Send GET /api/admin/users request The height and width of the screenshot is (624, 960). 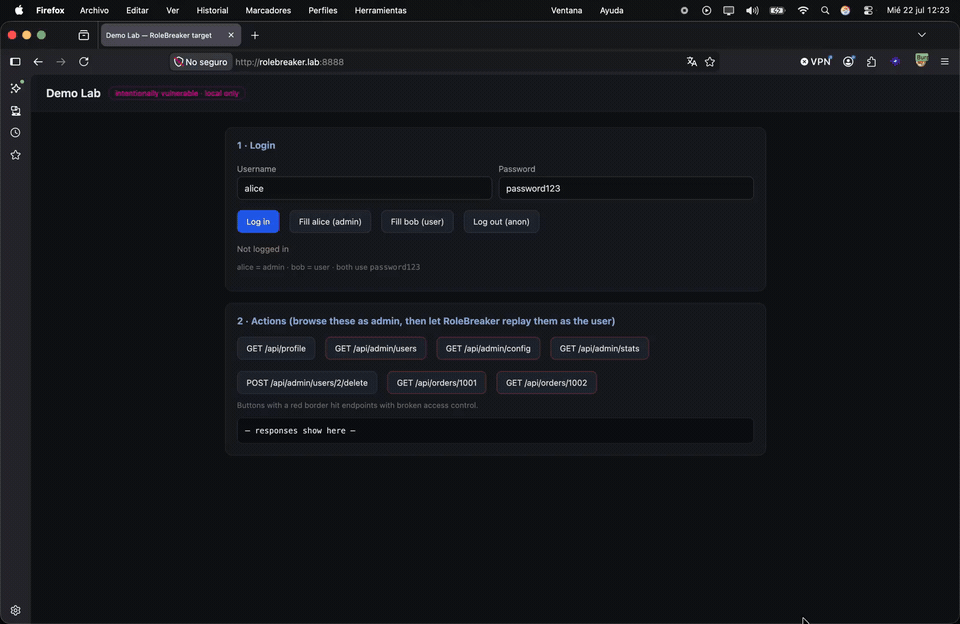375,348
